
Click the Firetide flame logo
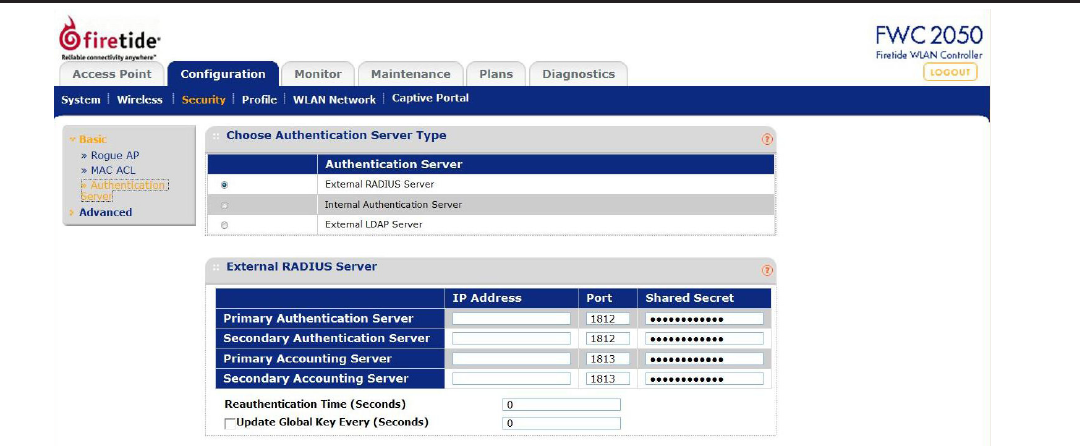pyautogui.click(x=69, y=34)
